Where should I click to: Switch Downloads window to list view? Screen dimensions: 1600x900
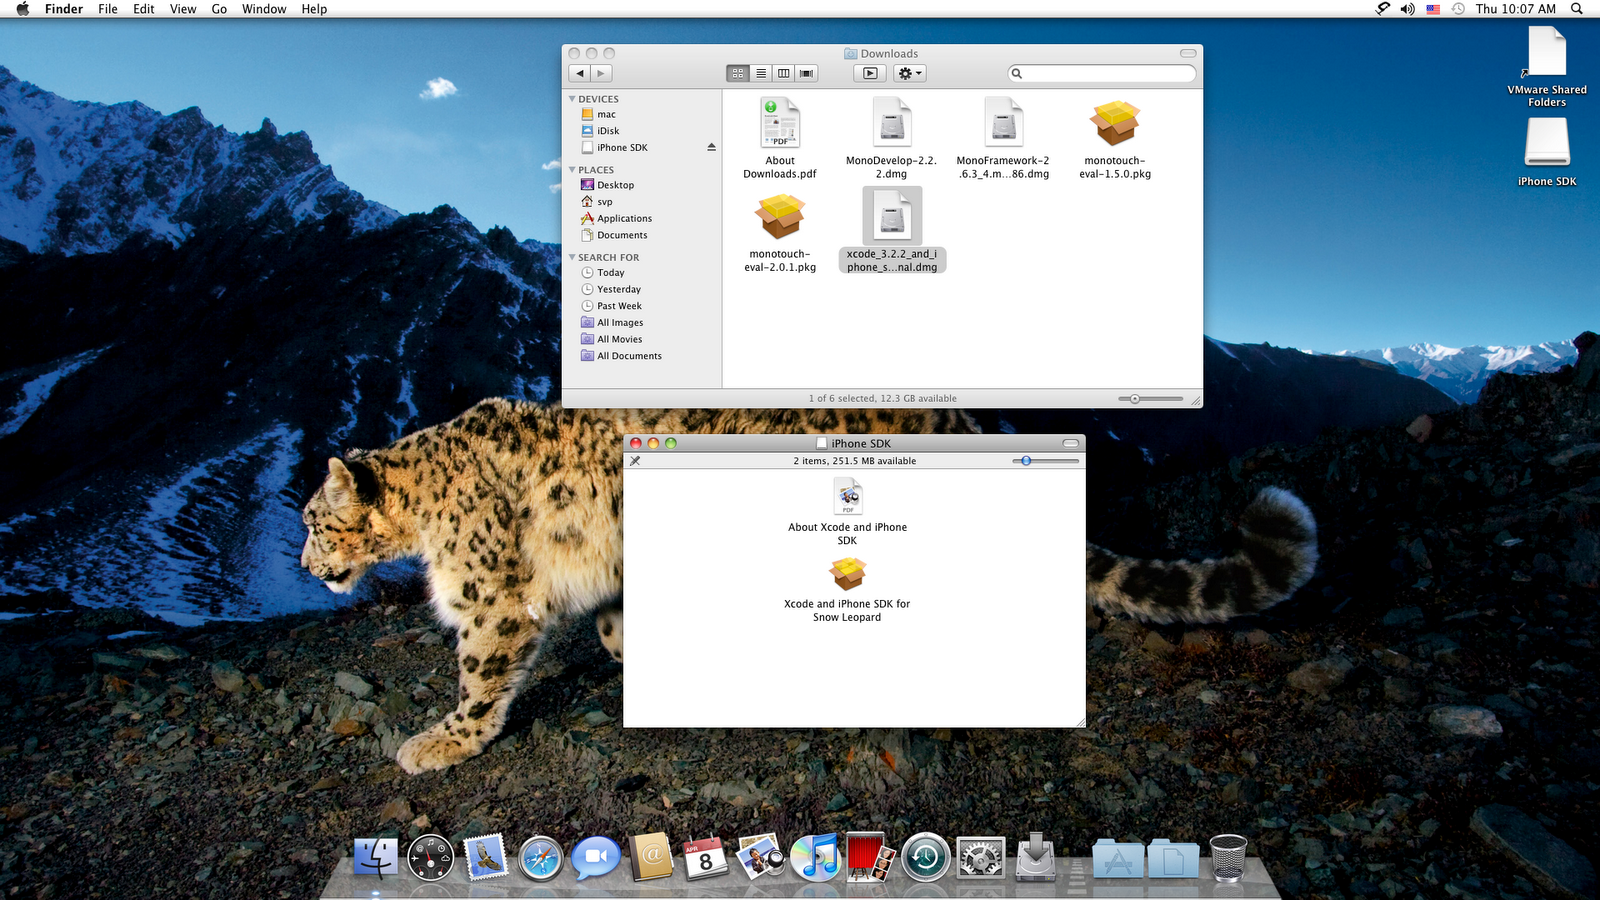pyautogui.click(x=761, y=73)
